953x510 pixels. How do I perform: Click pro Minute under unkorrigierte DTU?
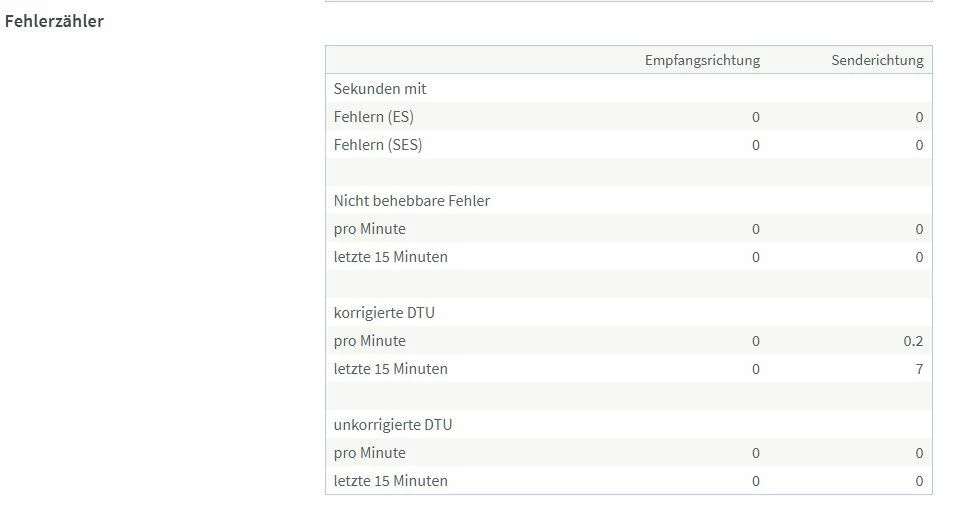pos(370,453)
